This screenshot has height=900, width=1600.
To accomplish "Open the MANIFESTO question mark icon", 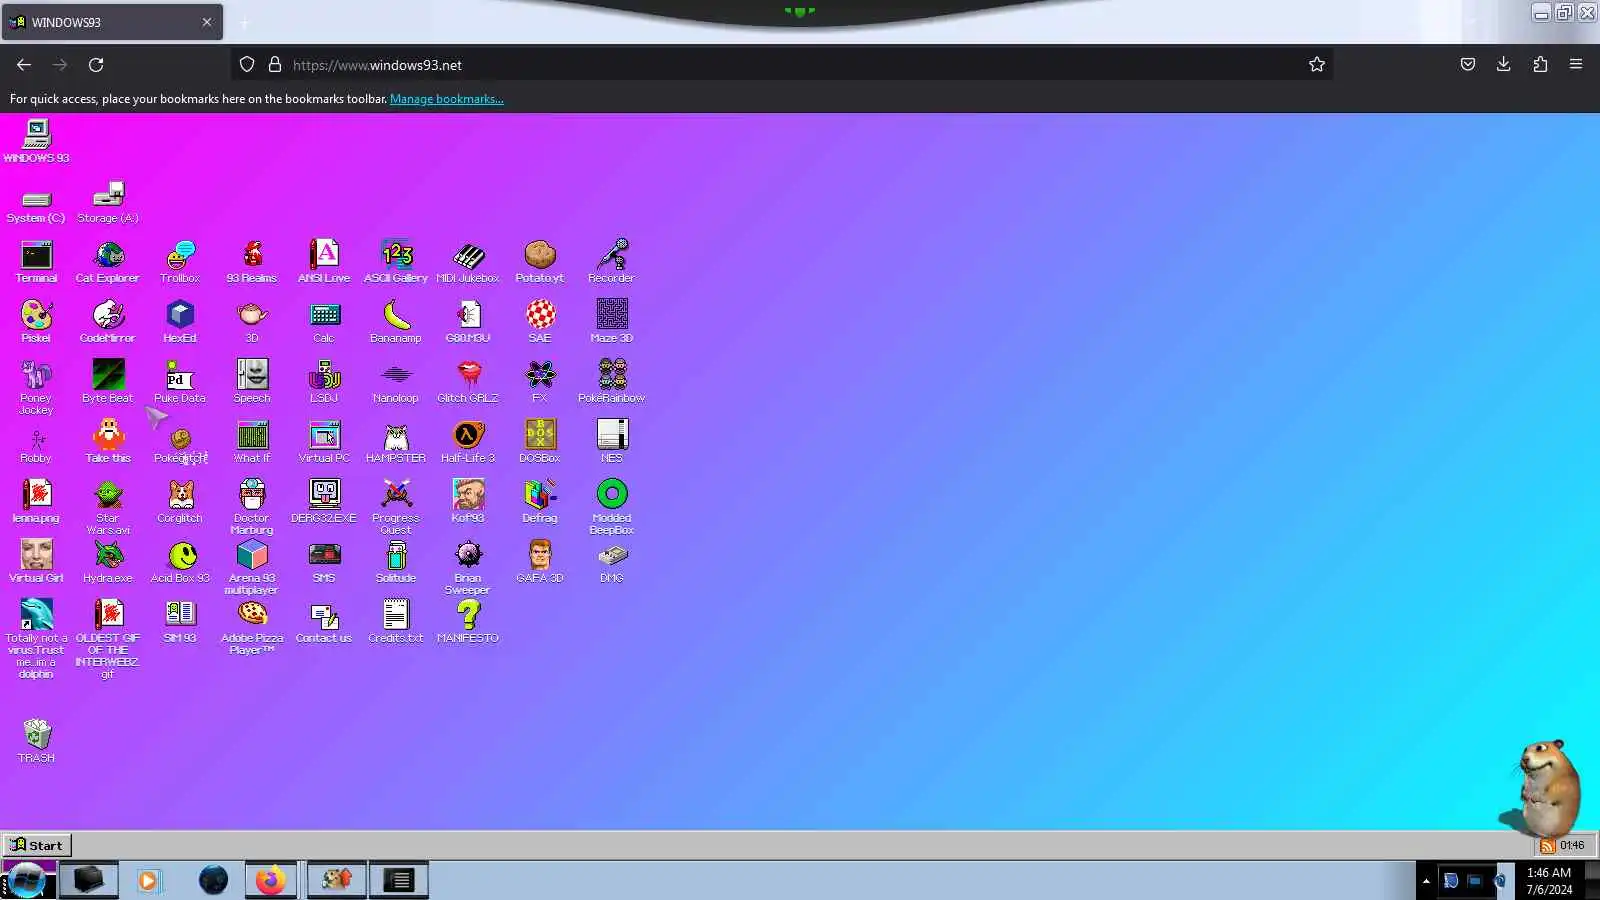I will (x=468, y=622).
